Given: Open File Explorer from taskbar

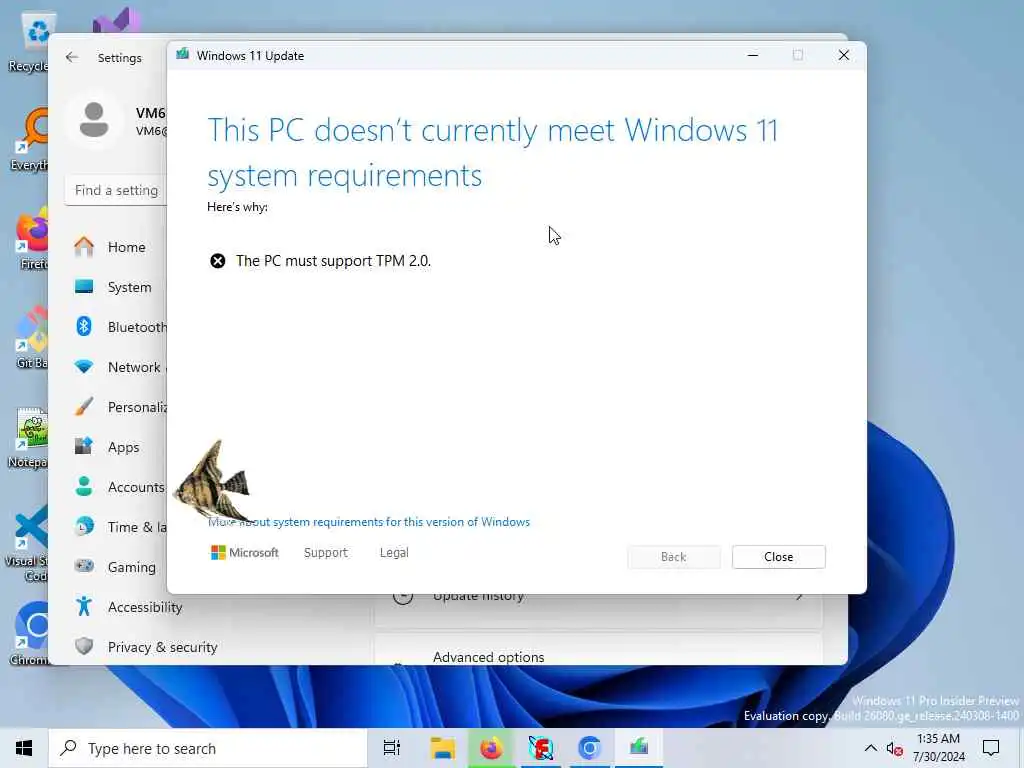Looking at the screenshot, I should 442,748.
